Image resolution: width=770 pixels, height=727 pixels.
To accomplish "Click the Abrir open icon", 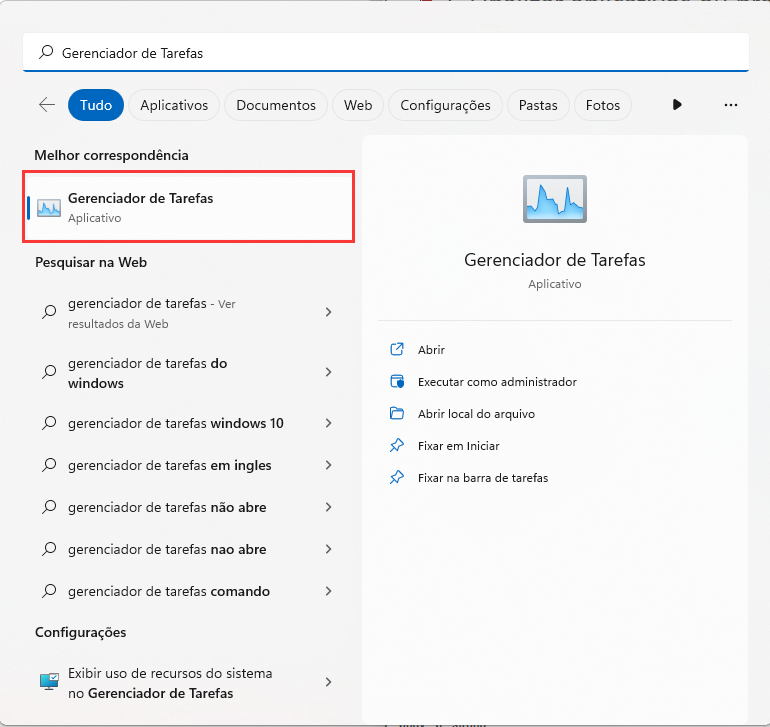I will coord(397,349).
